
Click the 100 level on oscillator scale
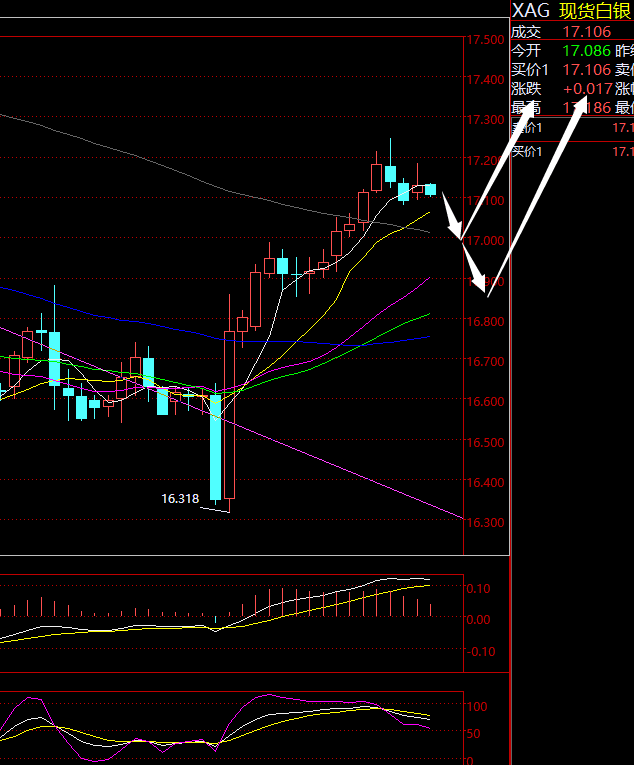[x=477, y=706]
